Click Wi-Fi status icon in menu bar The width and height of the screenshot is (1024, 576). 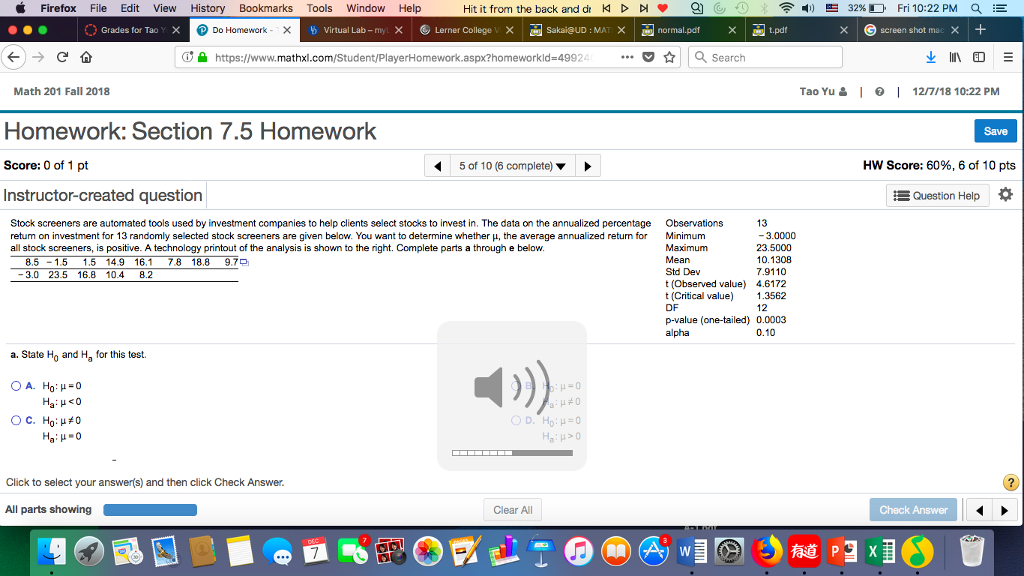point(787,8)
